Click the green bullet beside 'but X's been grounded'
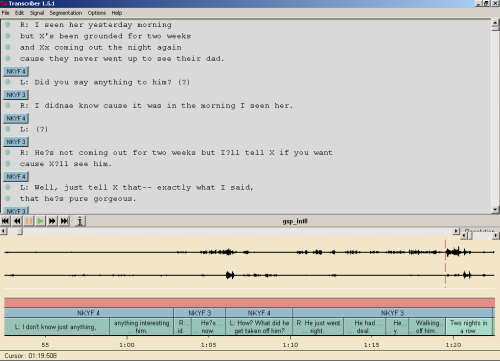The width and height of the screenshot is (500, 361). (8, 36)
